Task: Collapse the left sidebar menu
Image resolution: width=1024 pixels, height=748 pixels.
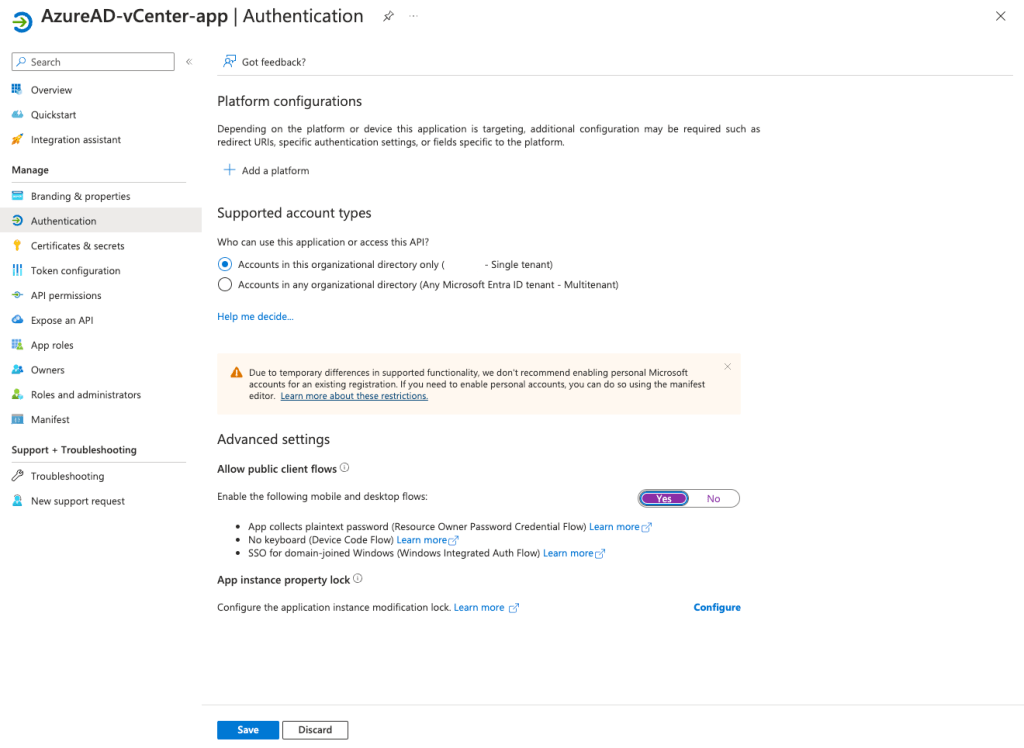Action: 188,62
